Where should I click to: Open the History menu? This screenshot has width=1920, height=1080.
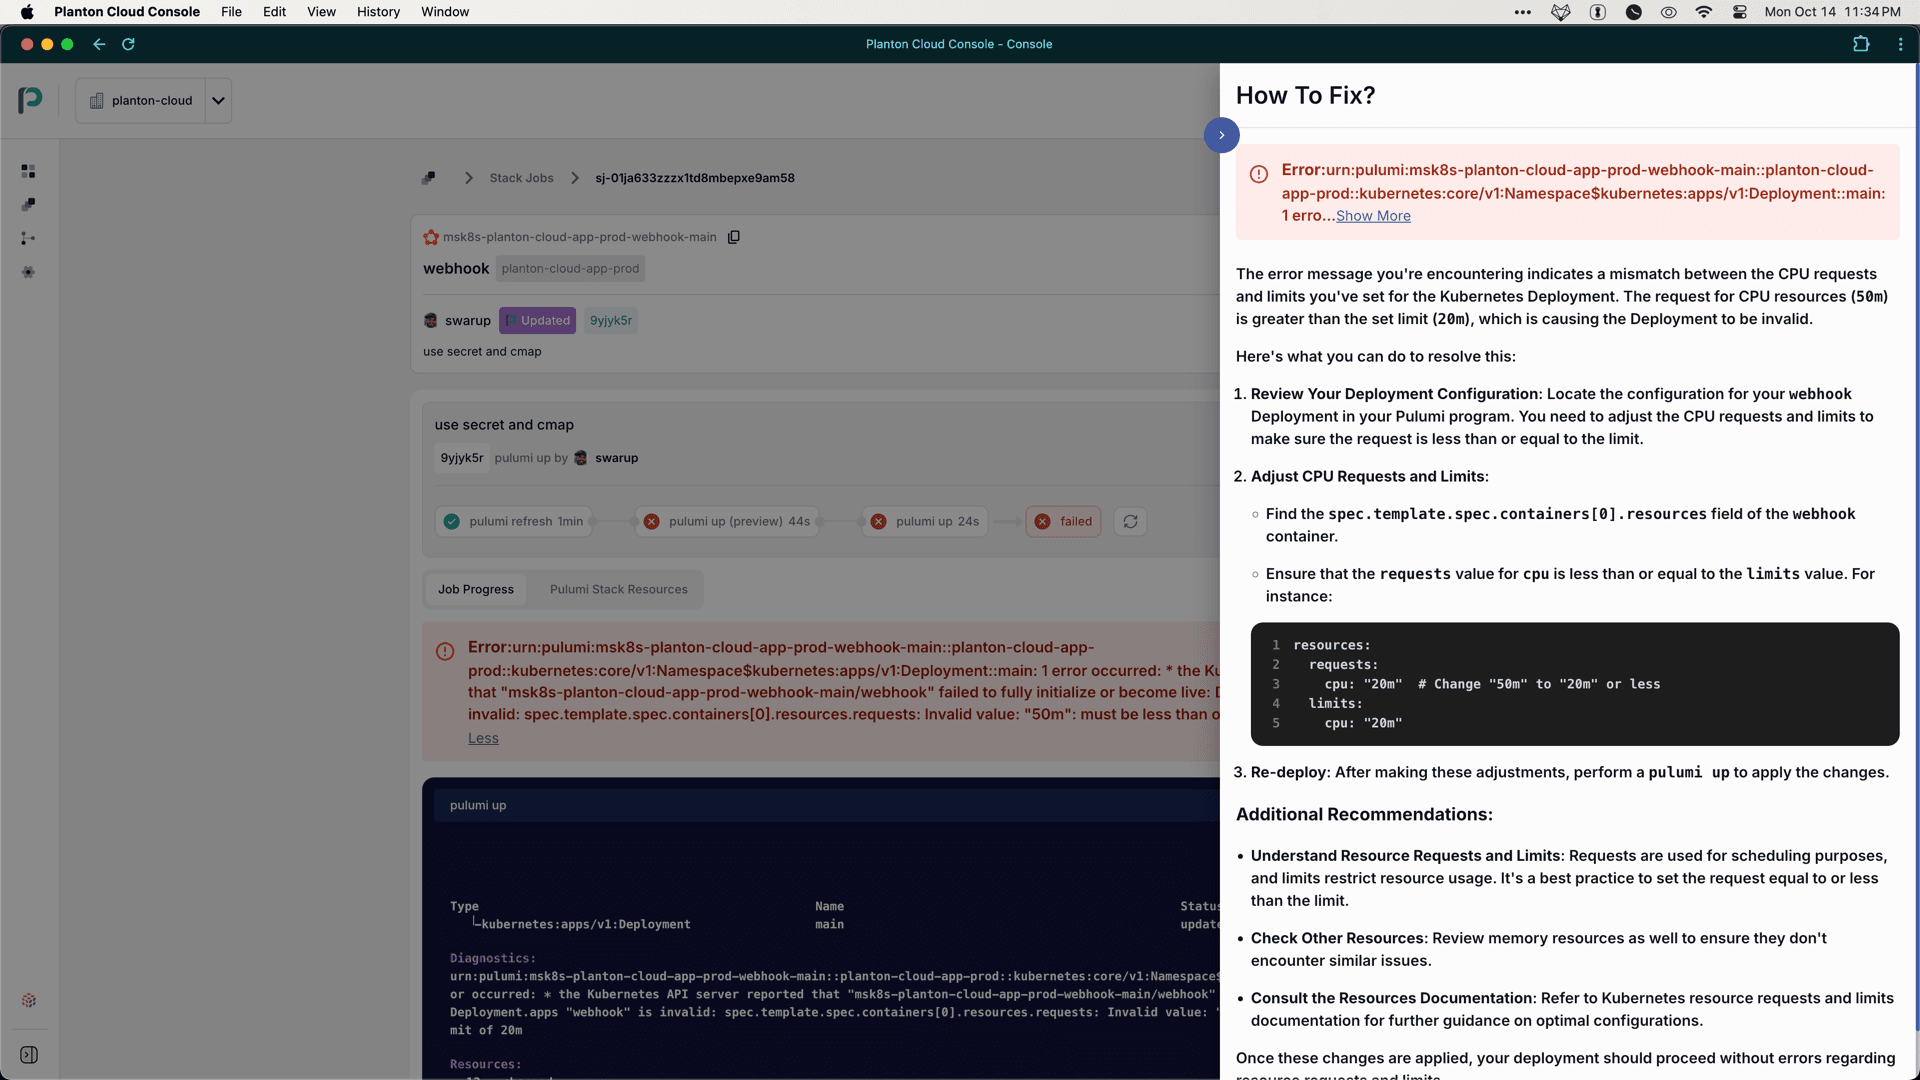[378, 12]
